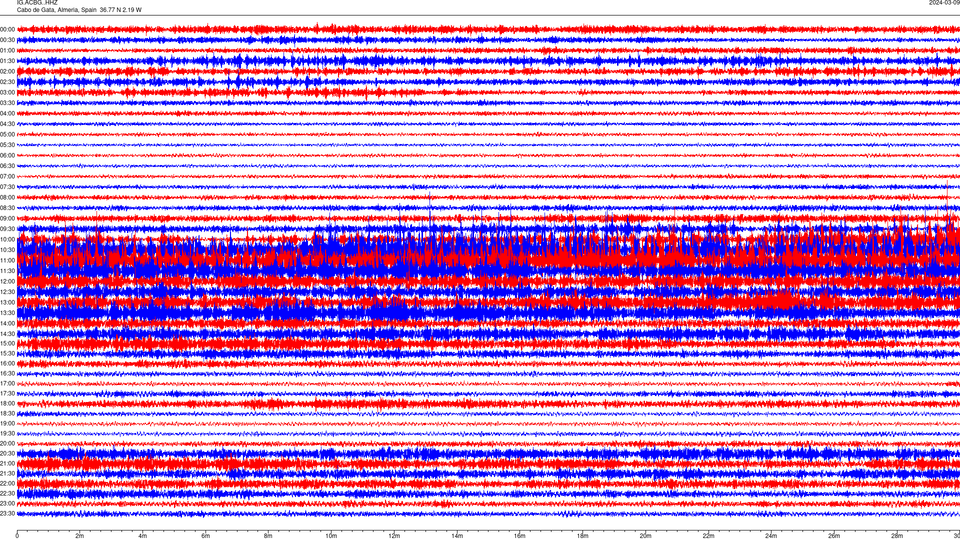Viewport: 960px width, 540px height.
Task: Select the 18:30 time row label
Action: pyautogui.click(x=7, y=413)
